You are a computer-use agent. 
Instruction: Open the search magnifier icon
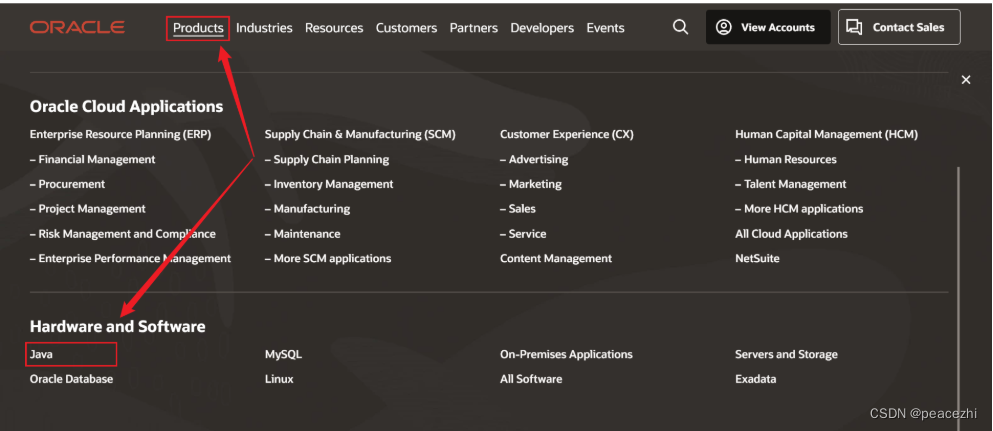[x=680, y=28]
